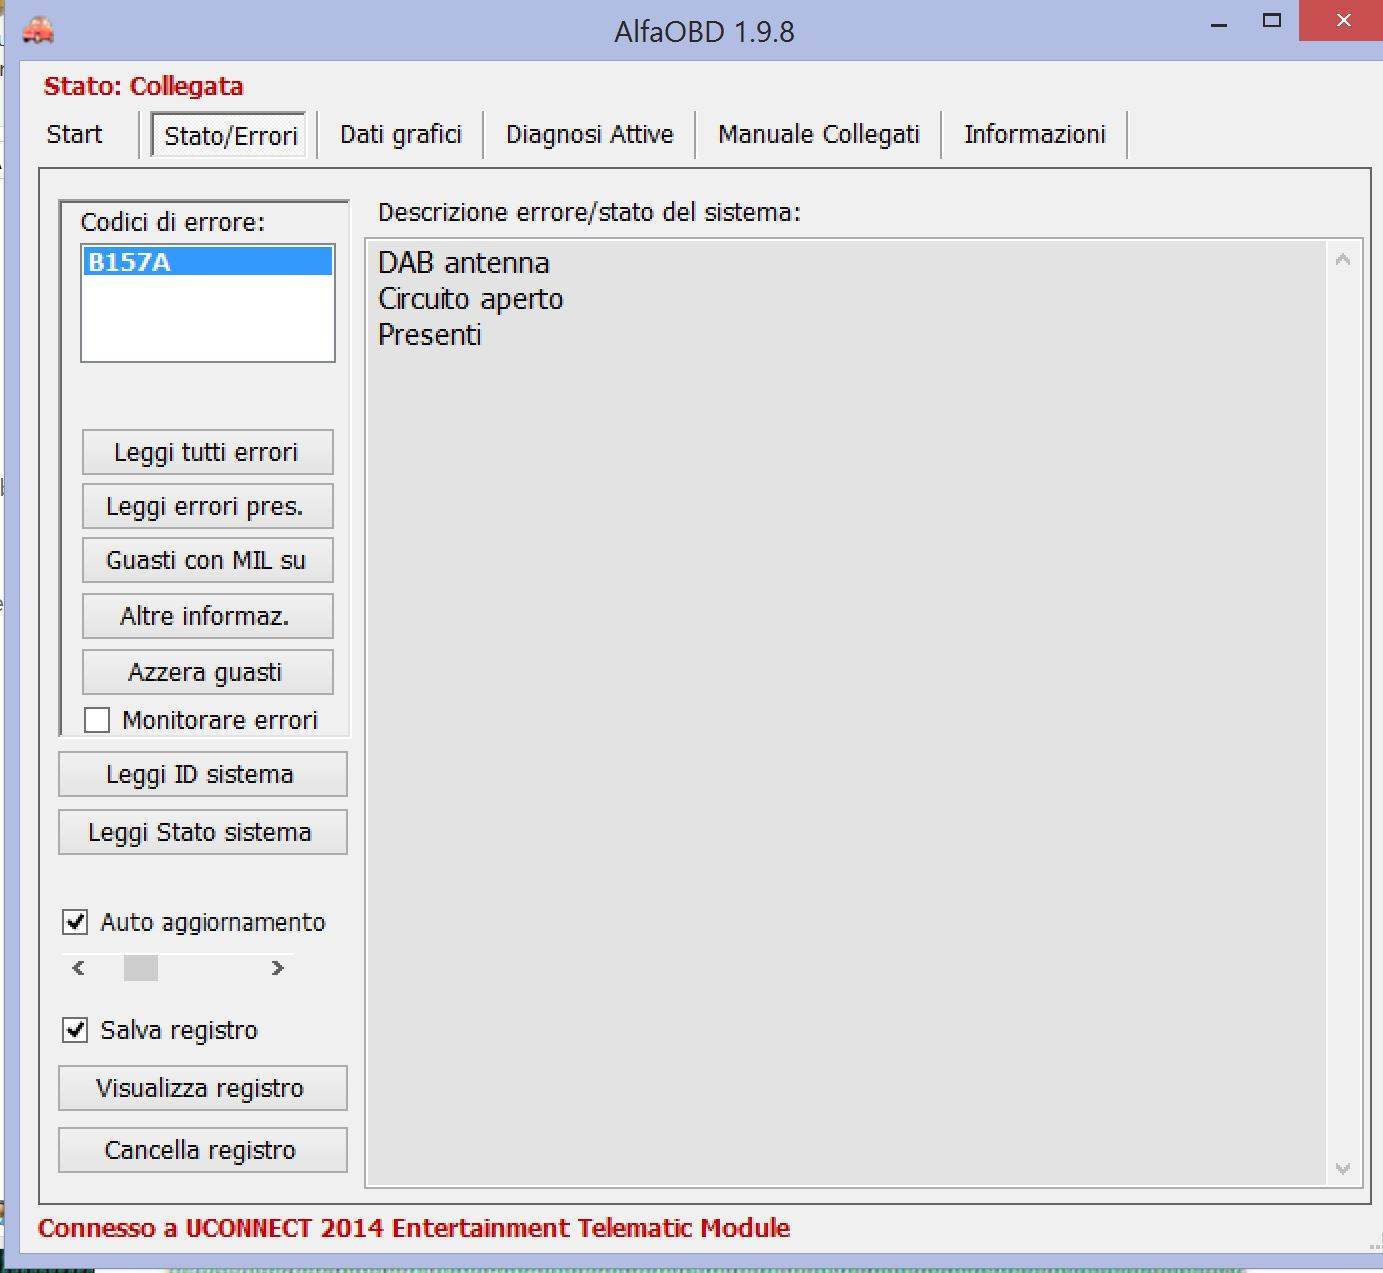The image size is (1383, 1273).
Task: Click the Leggi errori pres. button
Action: click(x=207, y=507)
